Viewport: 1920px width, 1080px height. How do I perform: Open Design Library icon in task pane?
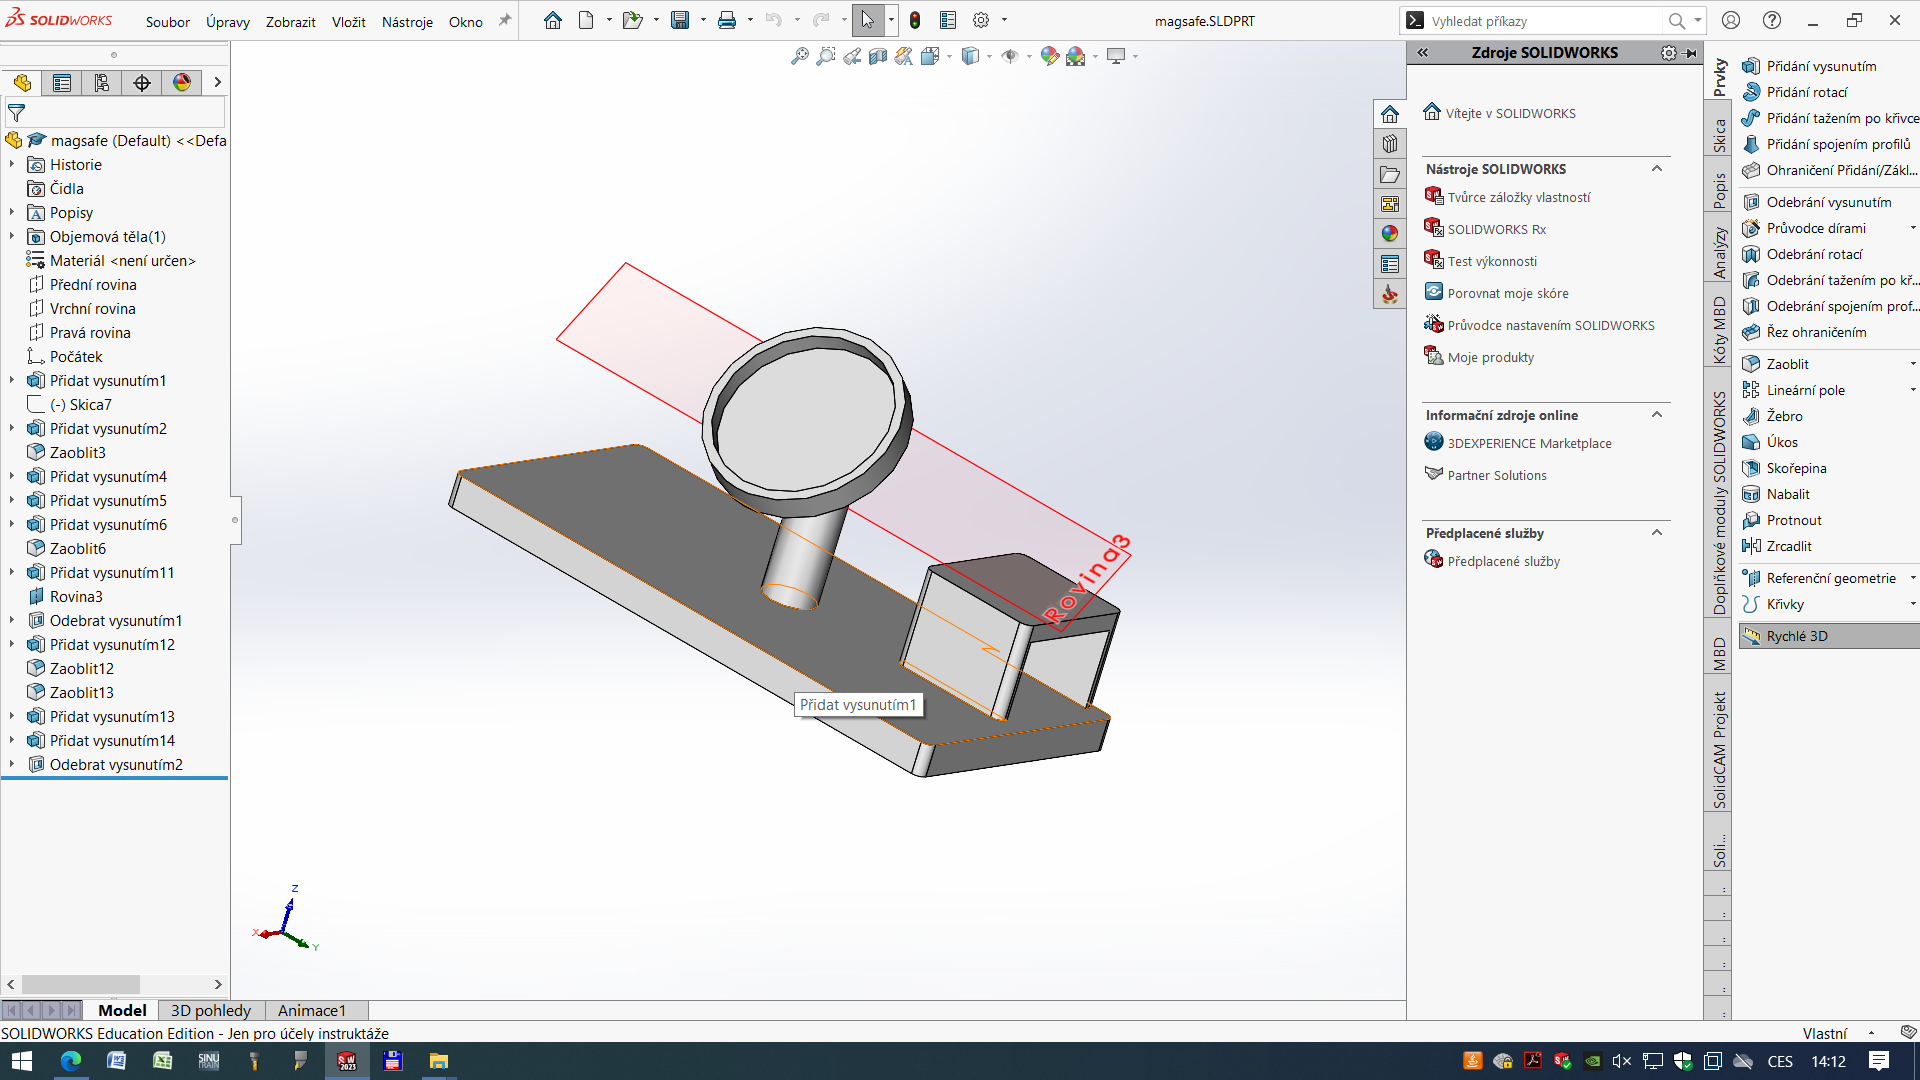(x=1390, y=144)
